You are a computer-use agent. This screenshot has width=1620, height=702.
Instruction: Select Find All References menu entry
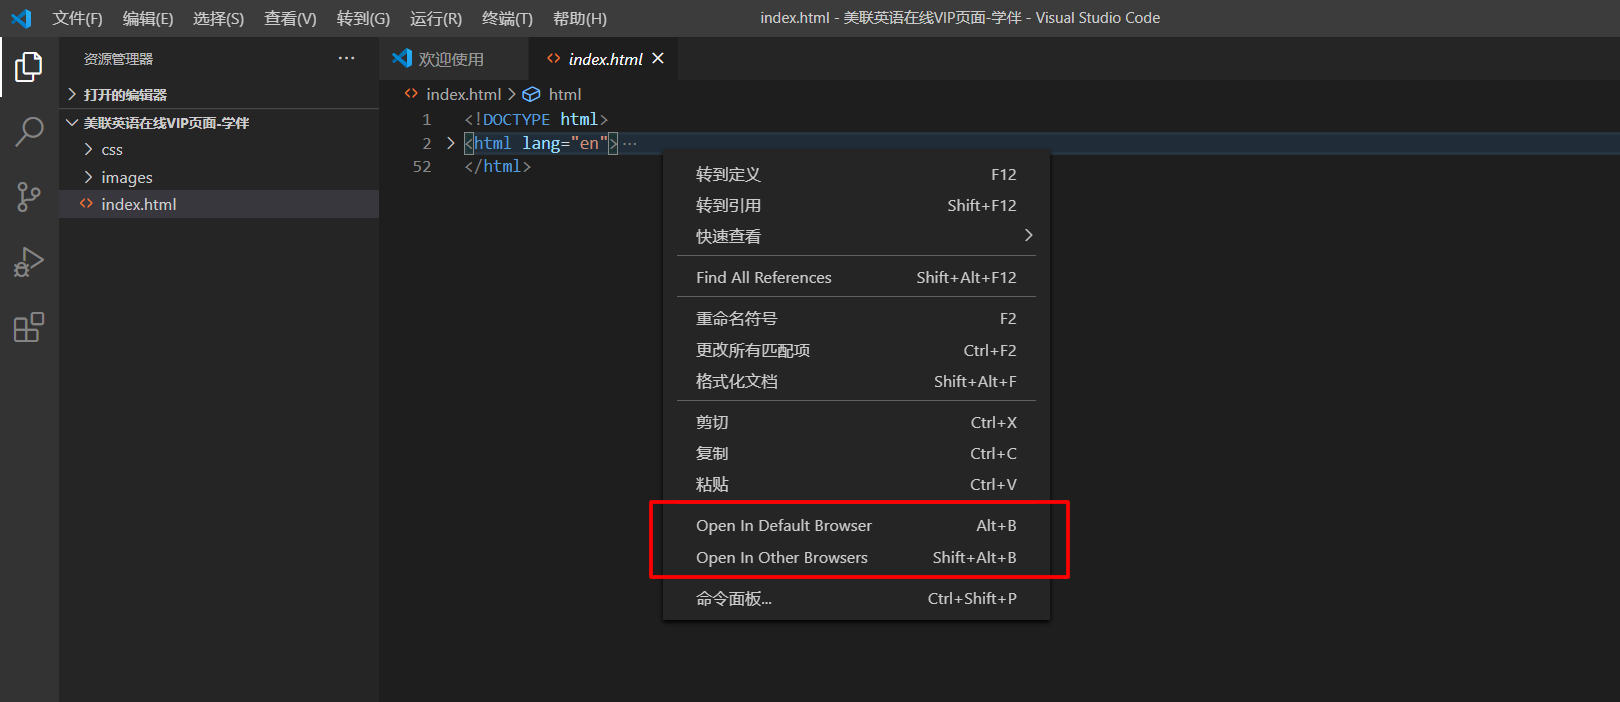pyautogui.click(x=856, y=277)
